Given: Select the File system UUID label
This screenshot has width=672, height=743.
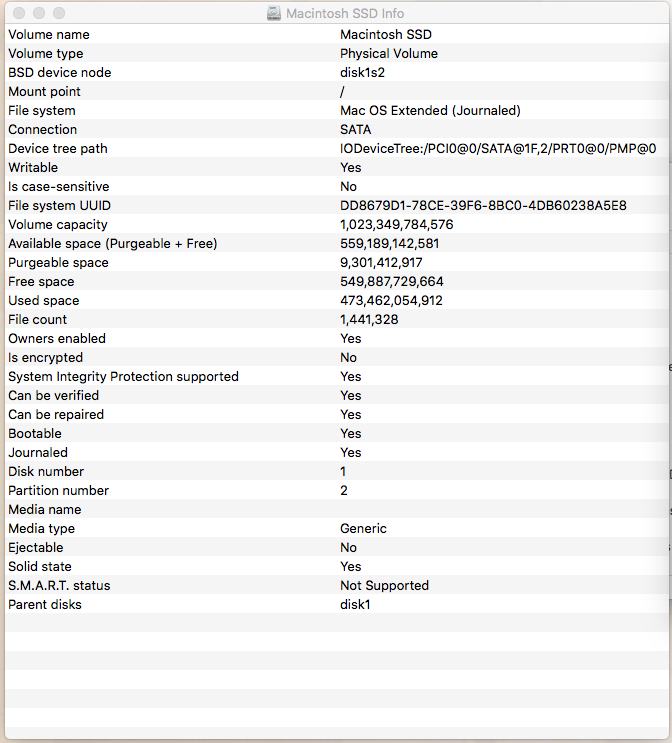Looking at the screenshot, I should coord(59,205).
